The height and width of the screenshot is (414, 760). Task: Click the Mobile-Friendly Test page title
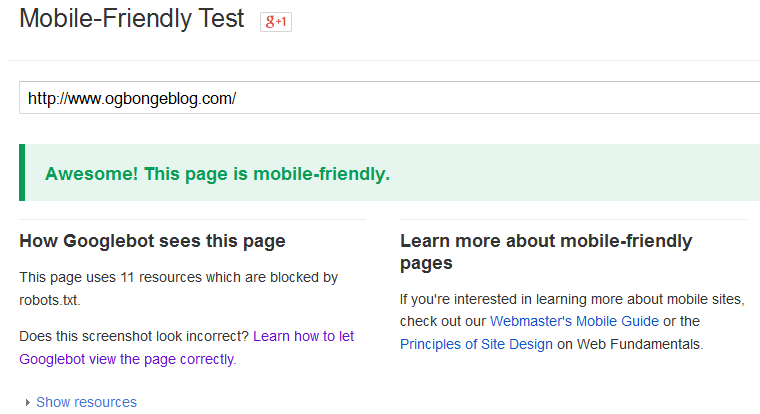[x=132, y=19]
